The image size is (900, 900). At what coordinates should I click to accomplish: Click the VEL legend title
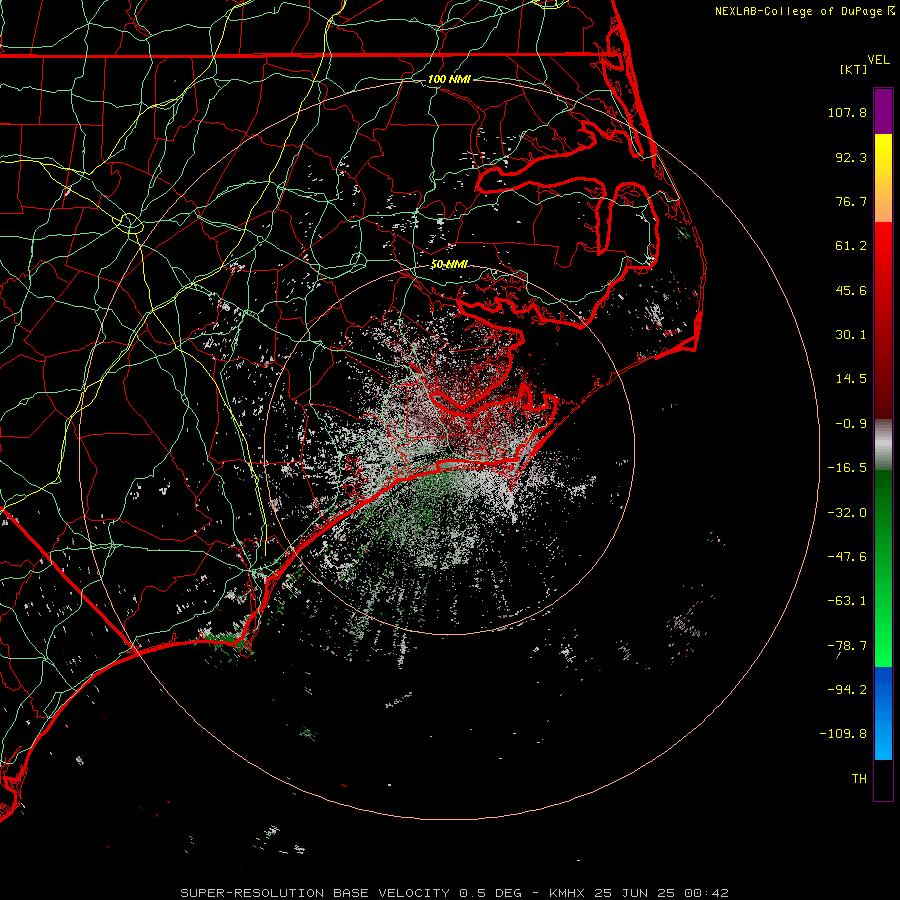click(x=878, y=59)
